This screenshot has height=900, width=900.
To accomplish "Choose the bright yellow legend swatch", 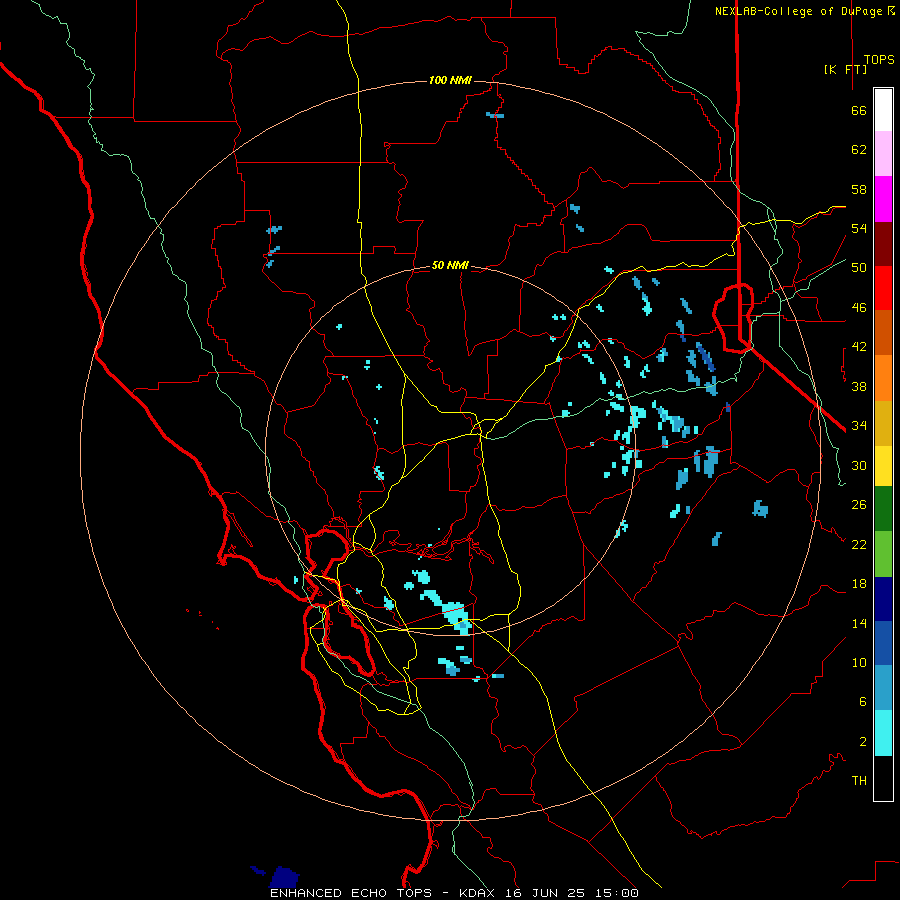I will [883, 465].
